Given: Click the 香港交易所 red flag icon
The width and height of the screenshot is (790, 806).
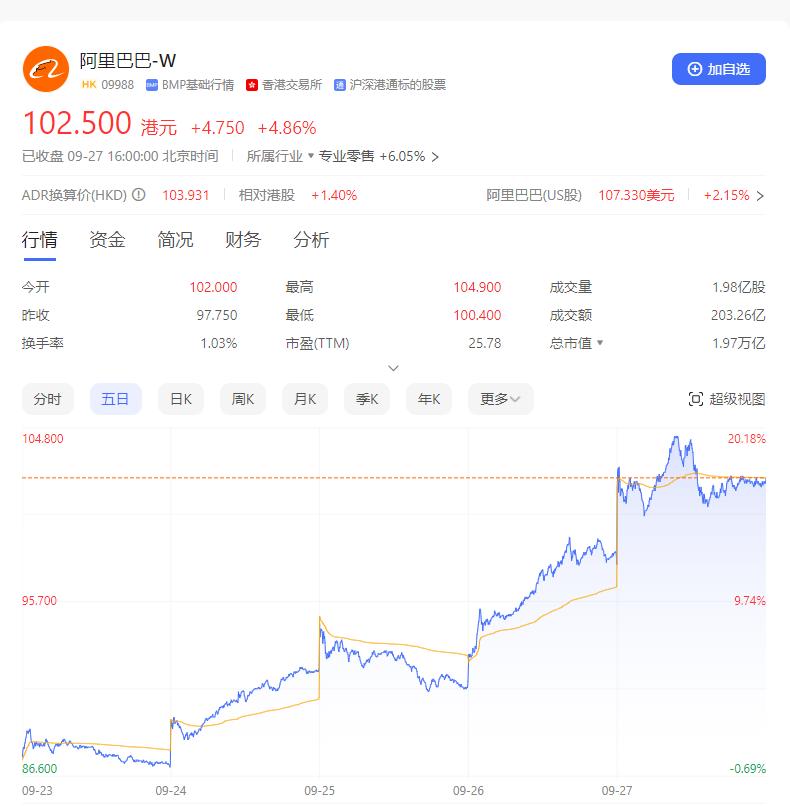Looking at the screenshot, I should click(x=251, y=85).
